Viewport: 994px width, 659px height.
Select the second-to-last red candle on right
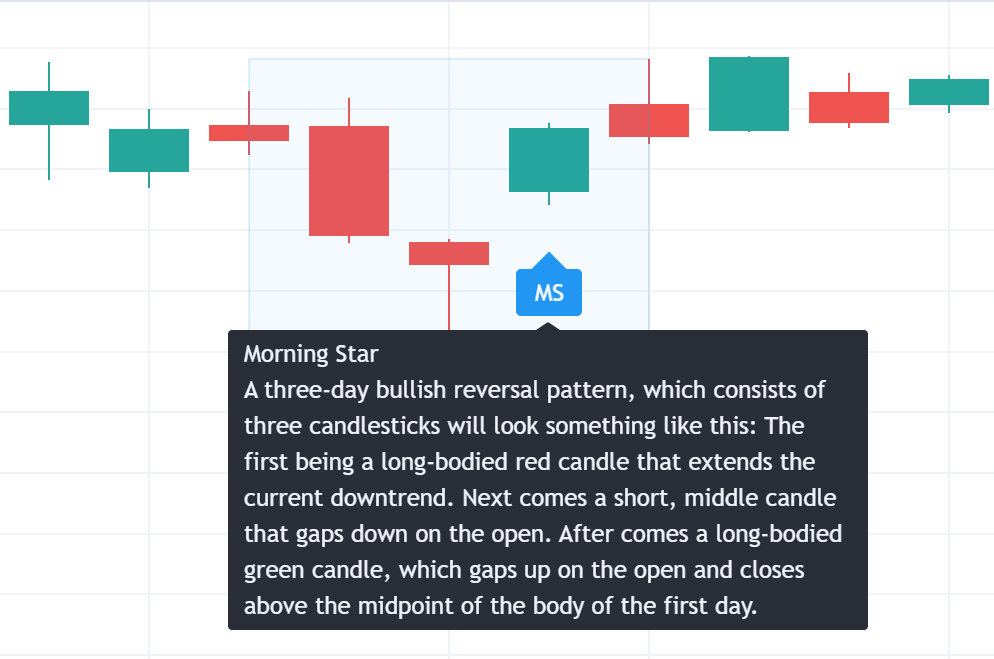pyautogui.click(x=849, y=107)
